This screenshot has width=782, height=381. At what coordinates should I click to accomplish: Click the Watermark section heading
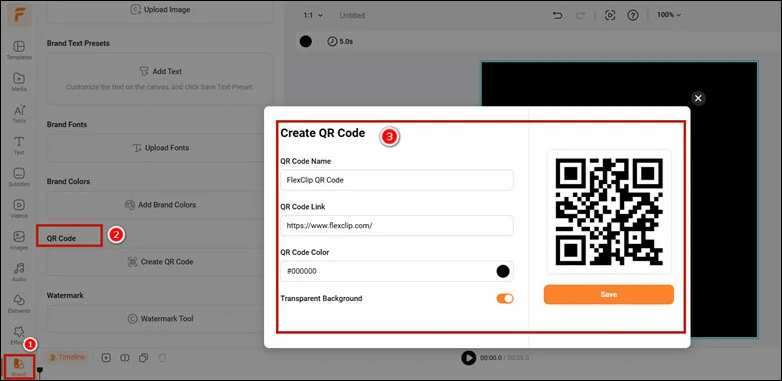click(x=65, y=295)
